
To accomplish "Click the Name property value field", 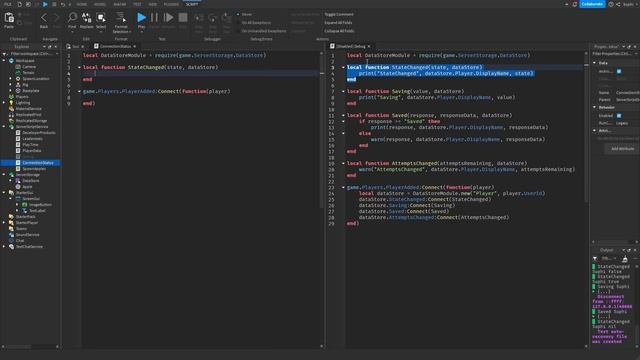I will click(x=628, y=93).
